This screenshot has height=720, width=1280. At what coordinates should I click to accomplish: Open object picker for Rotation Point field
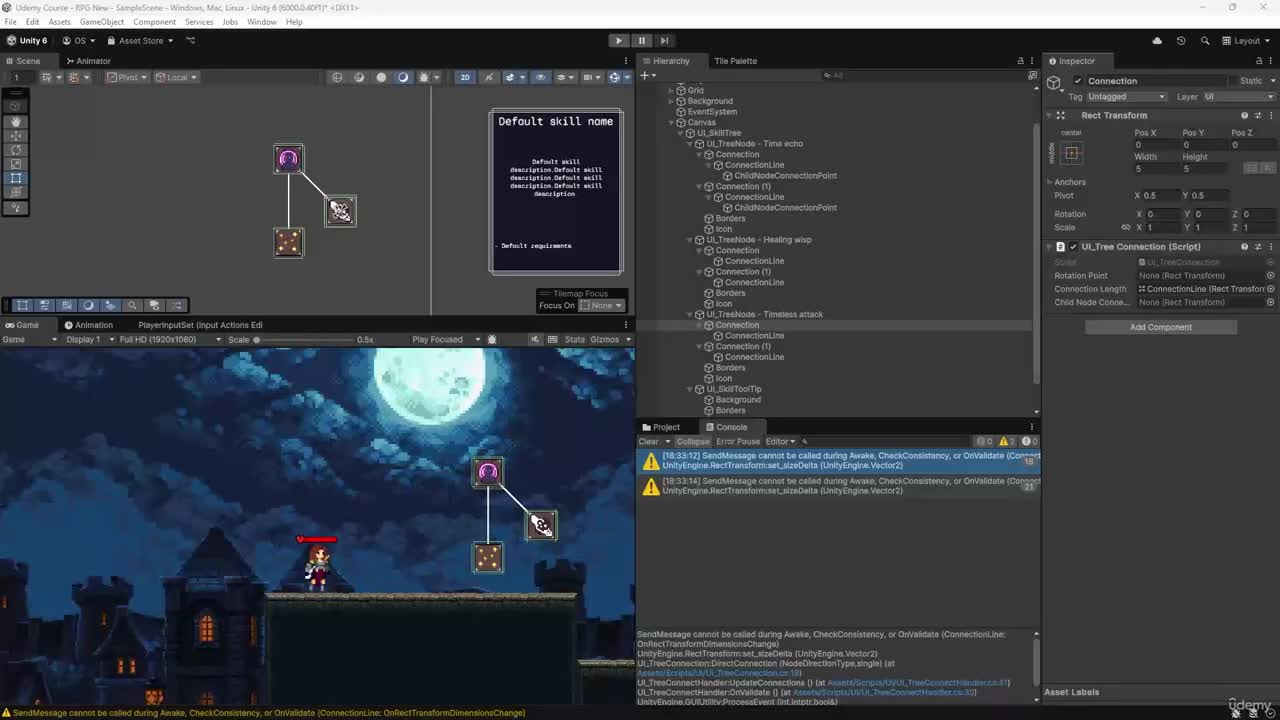coord(1270,276)
